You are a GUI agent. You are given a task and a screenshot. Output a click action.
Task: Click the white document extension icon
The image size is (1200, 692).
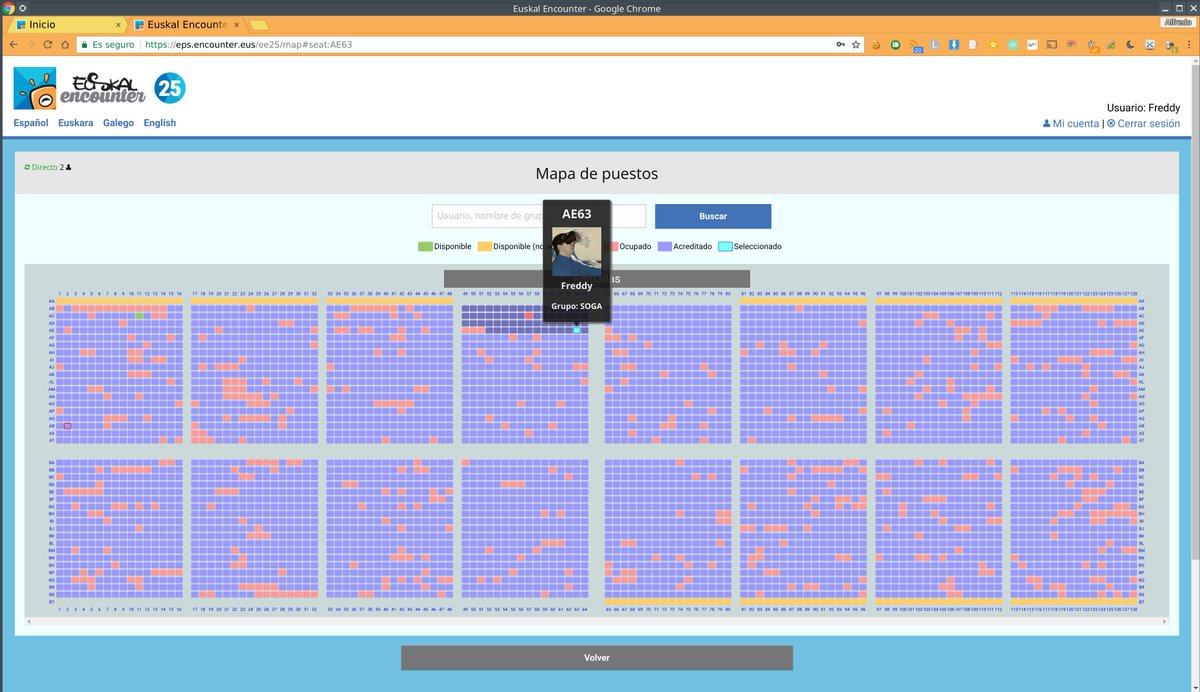click(973, 45)
